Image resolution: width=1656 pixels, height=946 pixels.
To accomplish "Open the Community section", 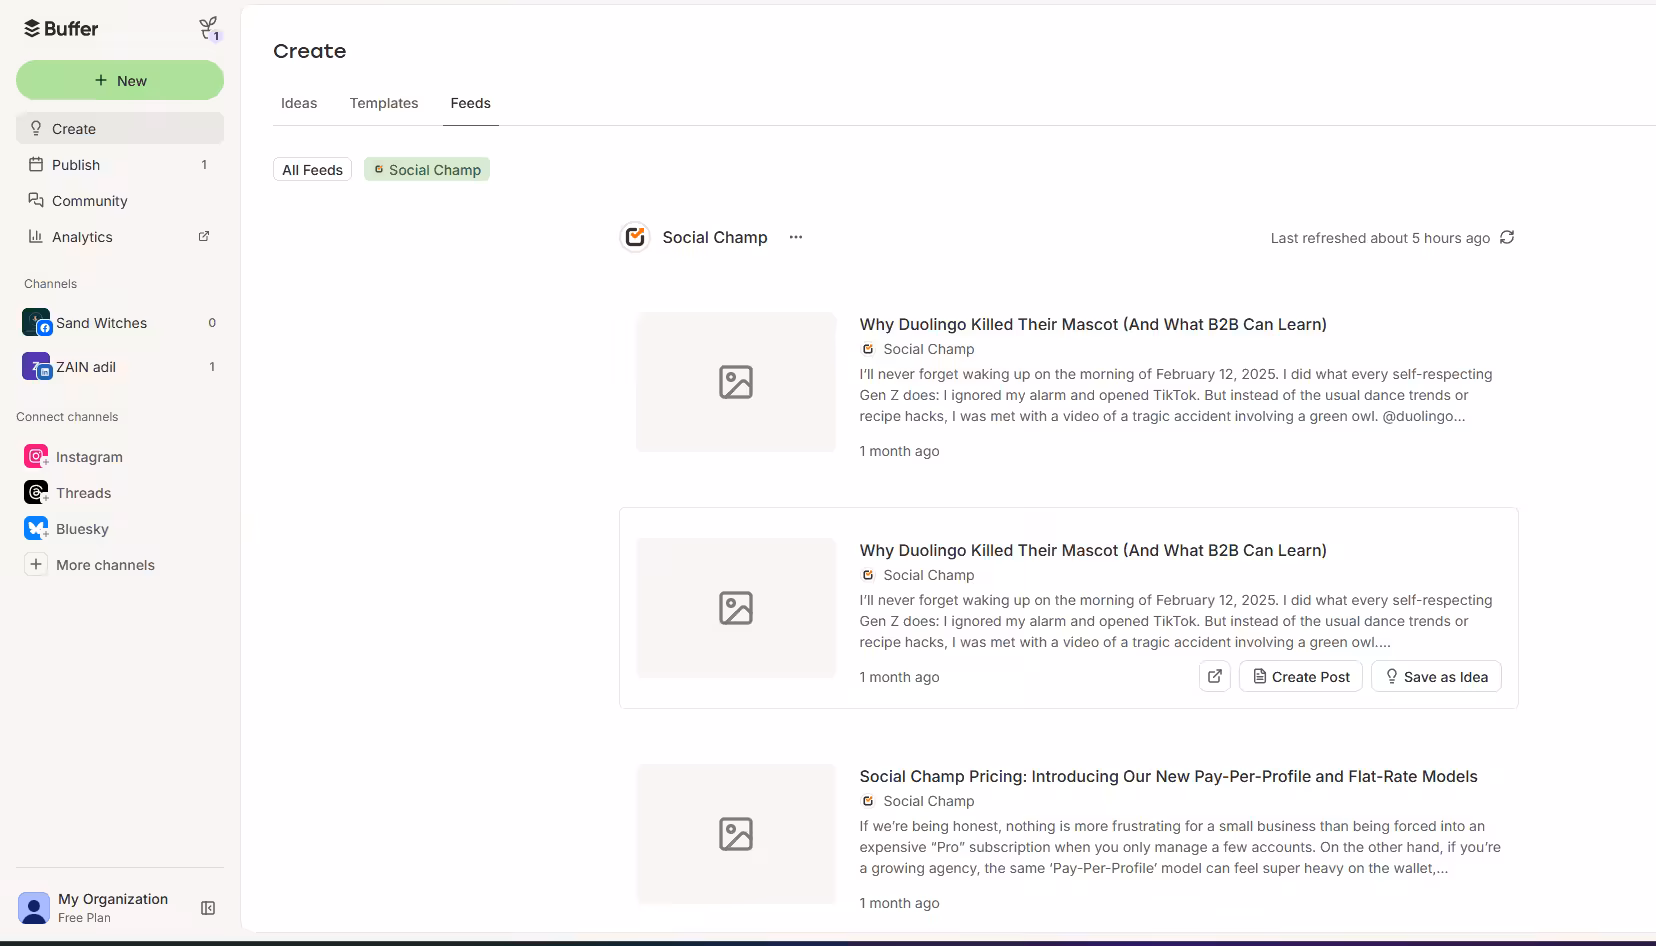I will [x=120, y=200].
